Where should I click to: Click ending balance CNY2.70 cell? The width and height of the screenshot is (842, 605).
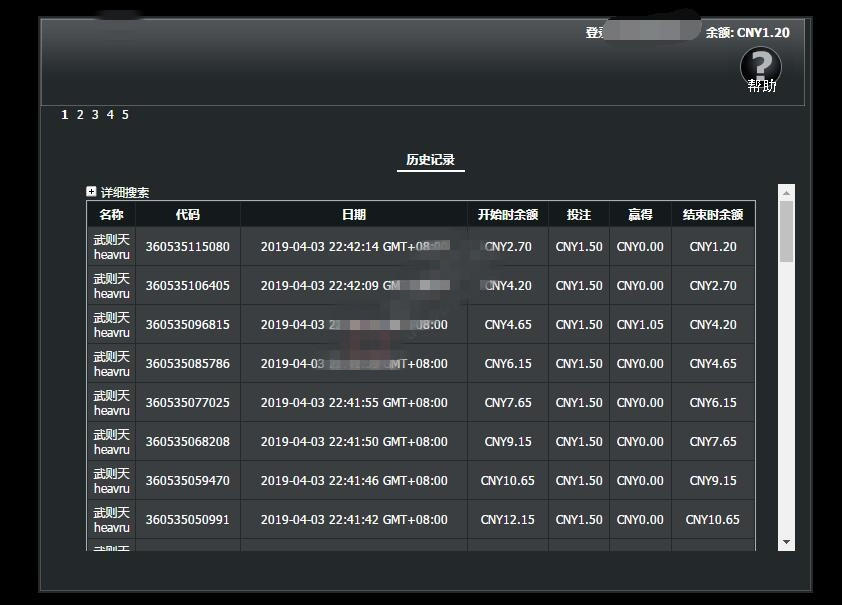point(713,286)
